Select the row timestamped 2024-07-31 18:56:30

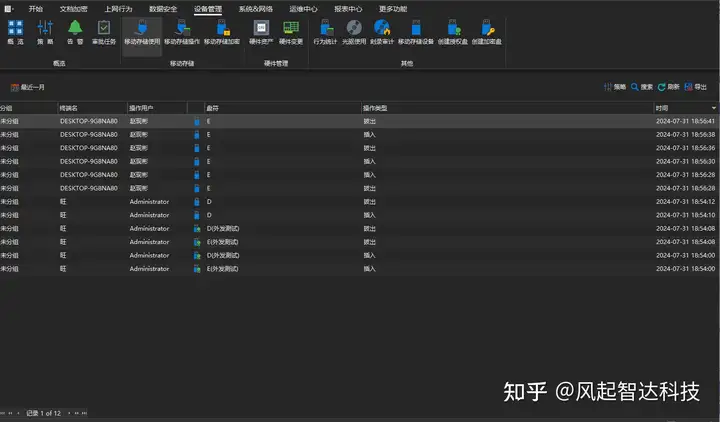click(x=360, y=161)
